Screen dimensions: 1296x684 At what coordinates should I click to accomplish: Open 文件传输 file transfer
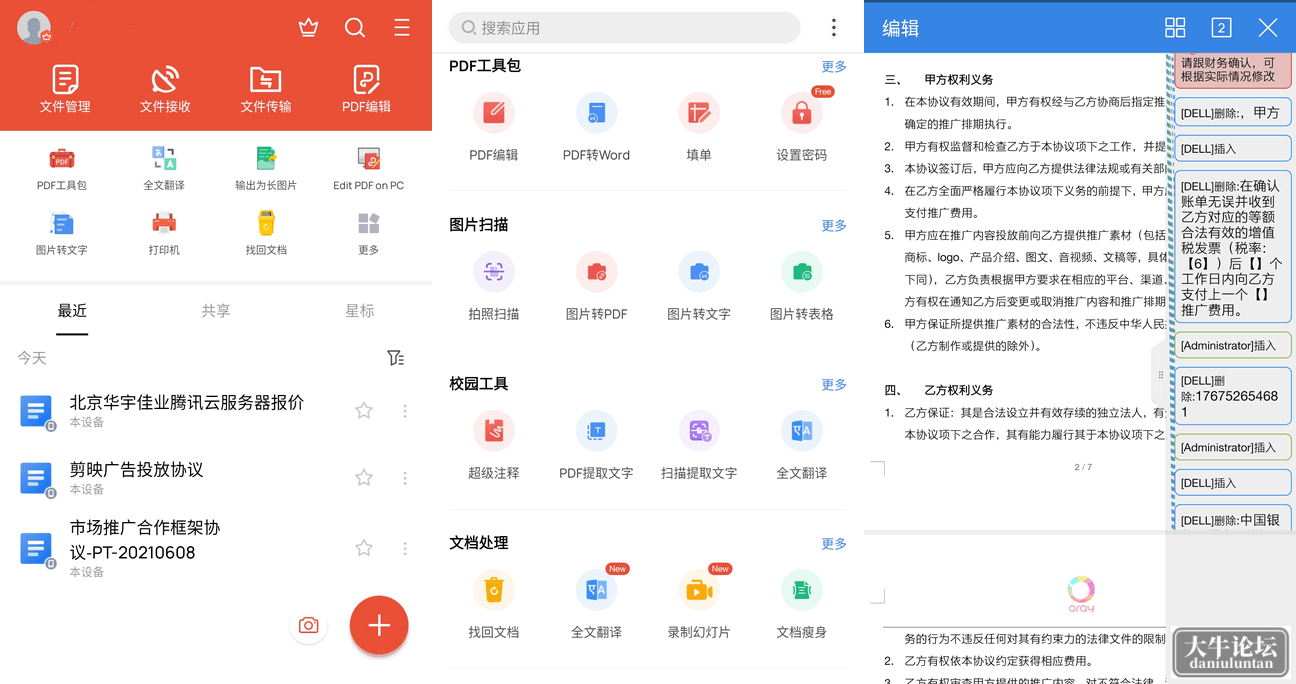pyautogui.click(x=265, y=89)
